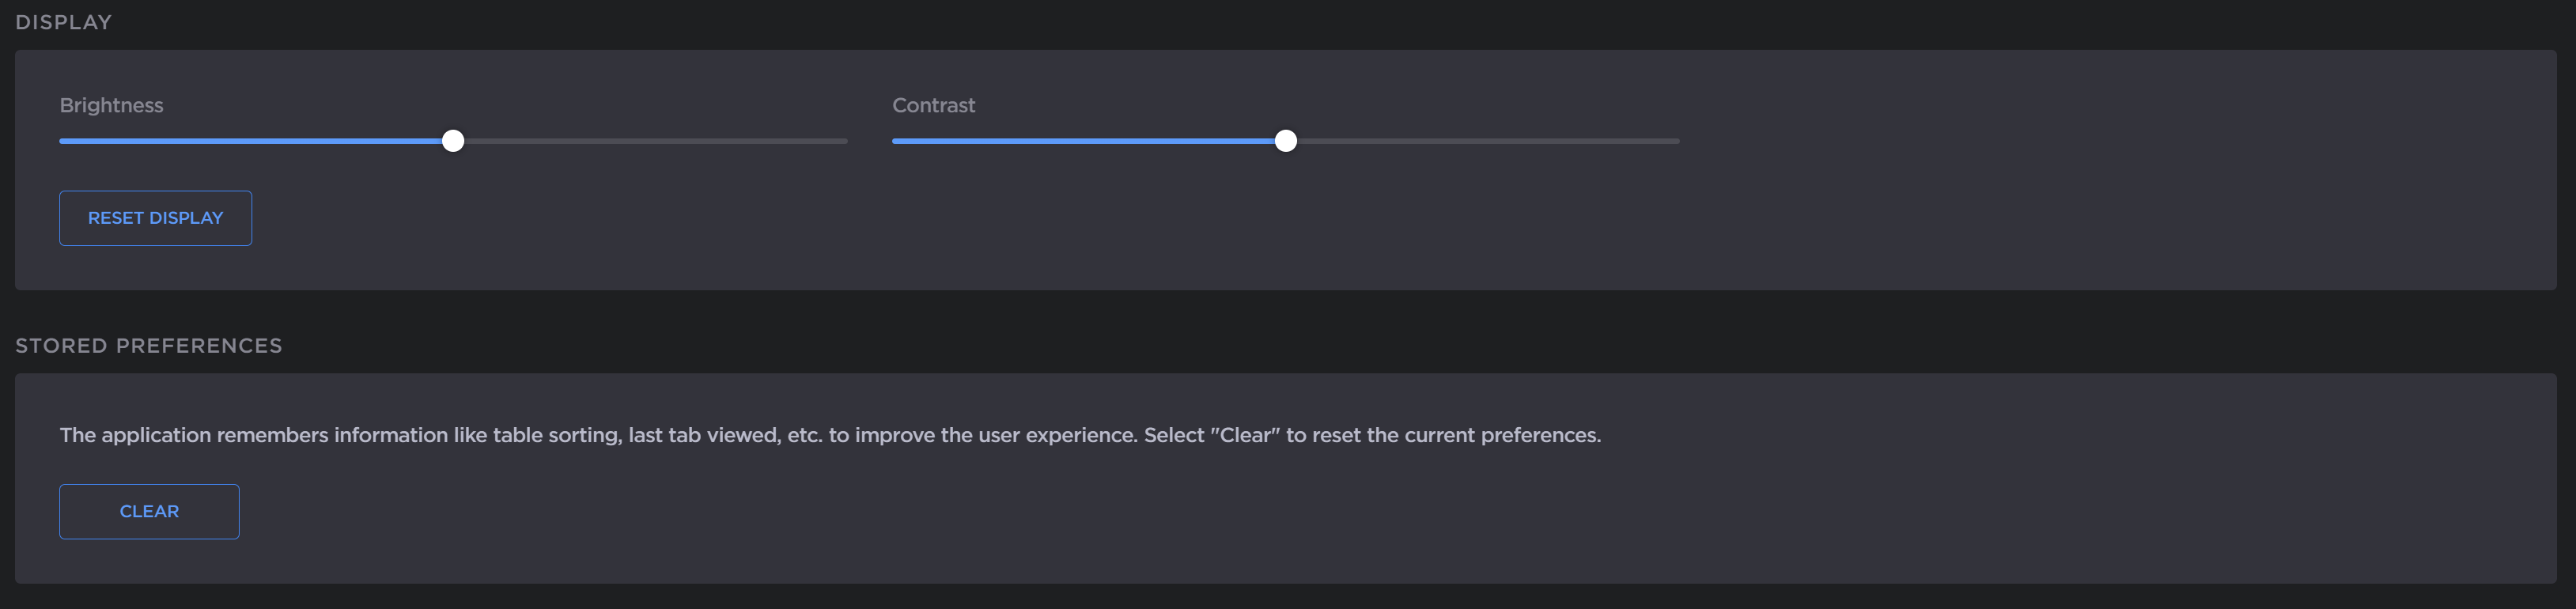Click the Contrast label text

(933, 105)
